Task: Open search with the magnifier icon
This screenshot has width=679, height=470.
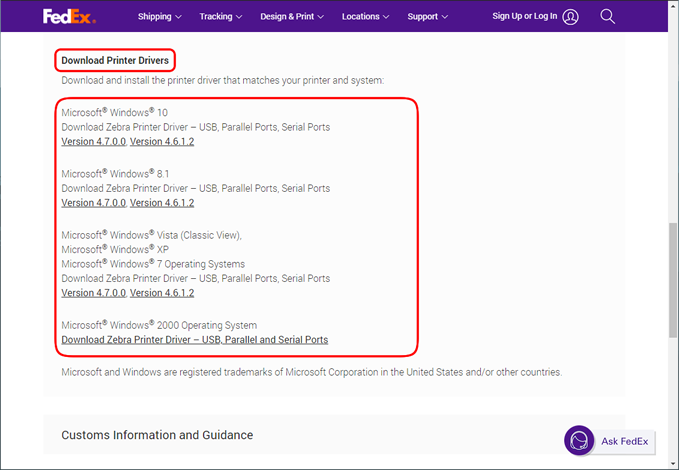Action: coord(607,16)
